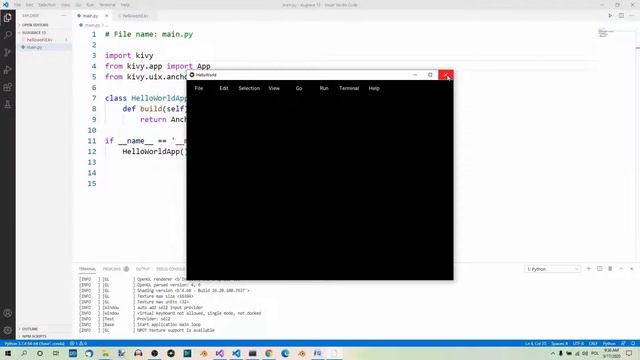This screenshot has width=640, height=360.
Task: Click Python language mode in status bar
Action: click(609, 344)
